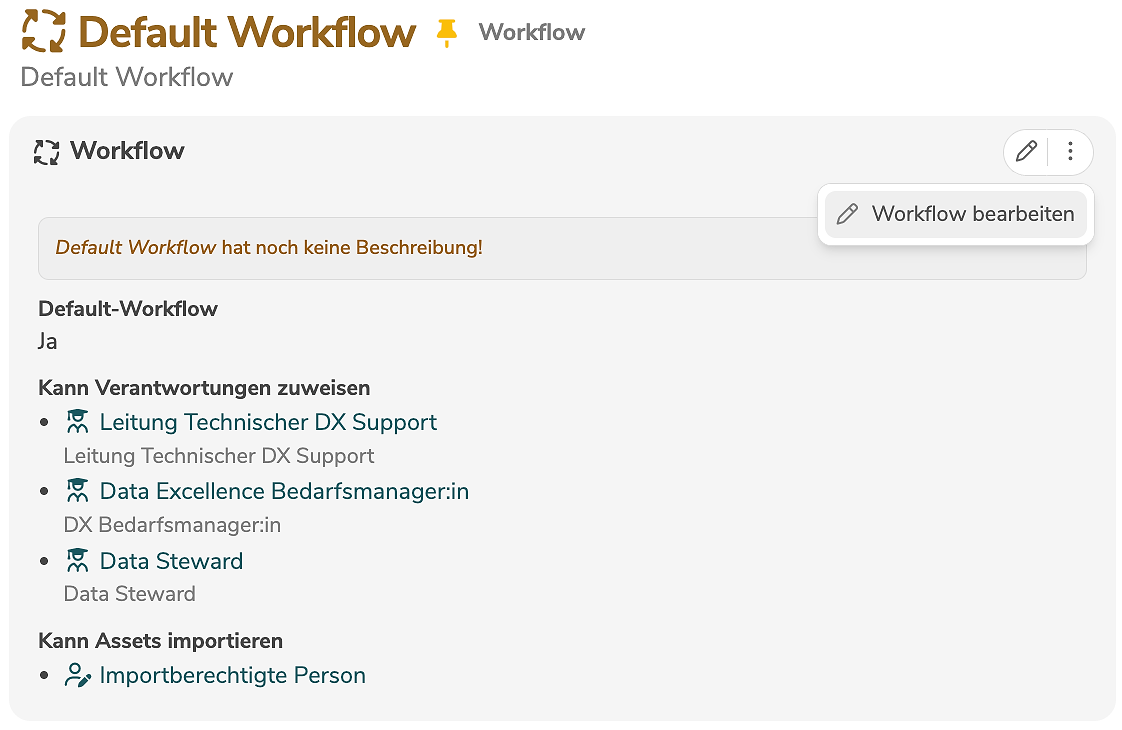Open the Data Excellence Bedarfsmanager:in link

(284, 491)
